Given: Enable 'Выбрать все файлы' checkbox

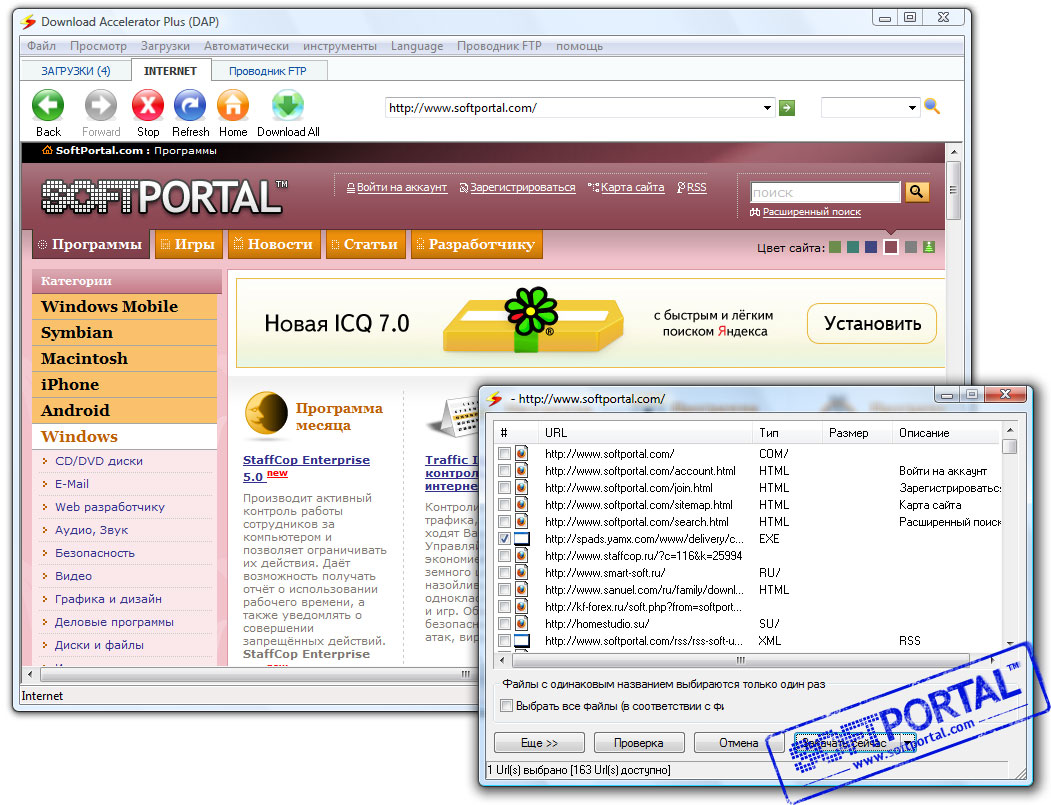Looking at the screenshot, I should [x=507, y=706].
